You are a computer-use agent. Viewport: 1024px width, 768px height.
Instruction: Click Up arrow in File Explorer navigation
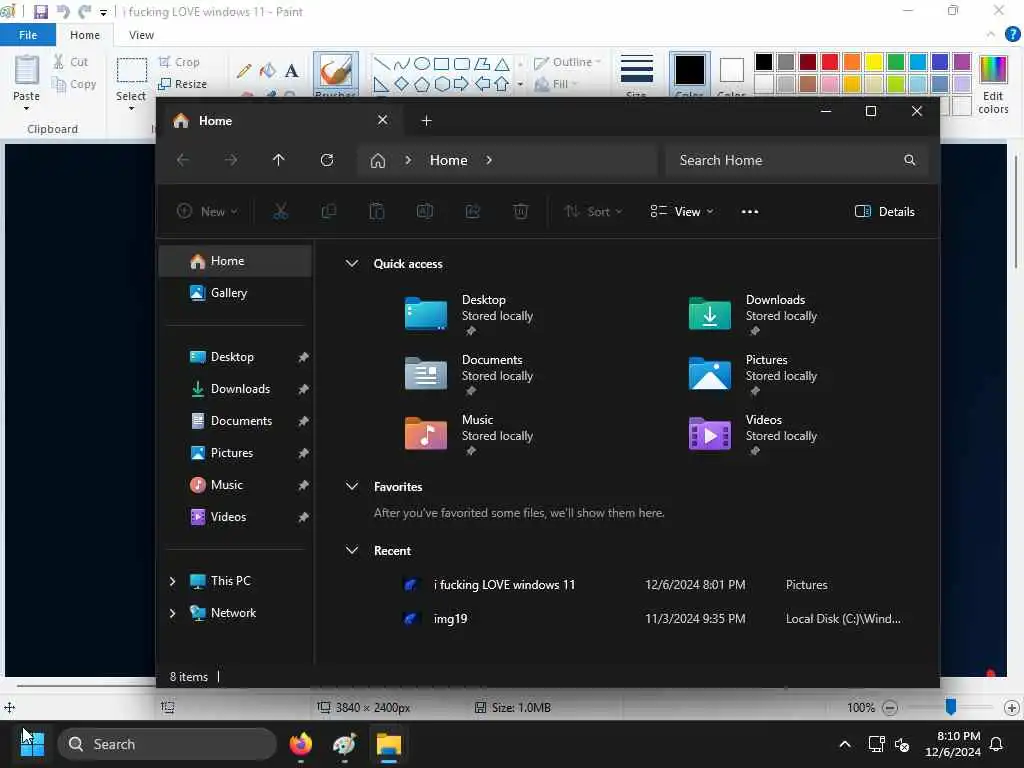[x=279, y=160]
